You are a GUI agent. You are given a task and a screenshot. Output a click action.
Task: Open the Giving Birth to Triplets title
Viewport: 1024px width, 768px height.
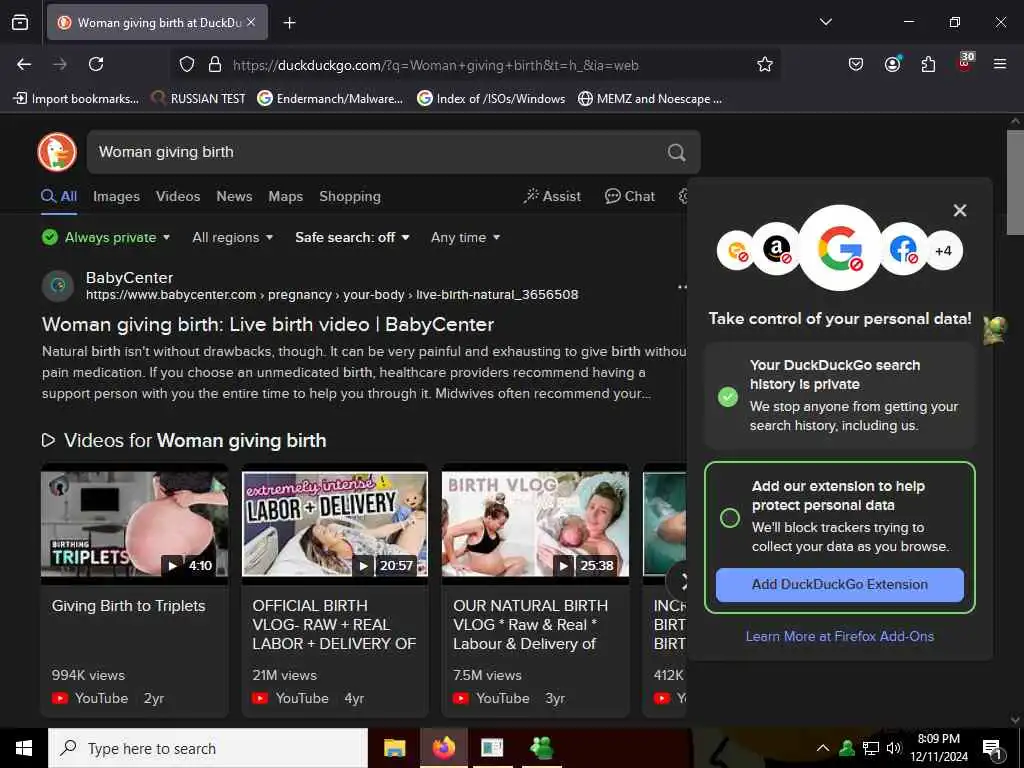click(x=128, y=606)
